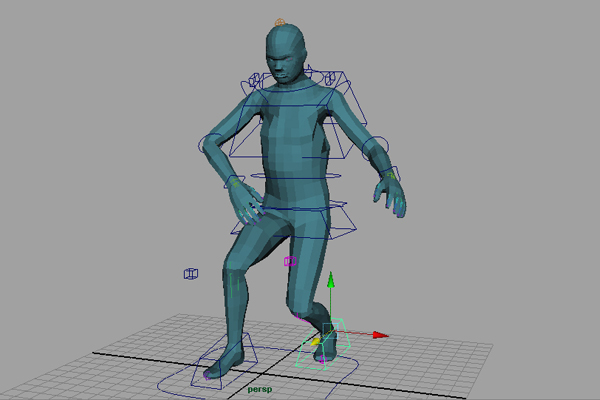
Task: Select the cyan highlighted foot control box
Action: [324, 344]
